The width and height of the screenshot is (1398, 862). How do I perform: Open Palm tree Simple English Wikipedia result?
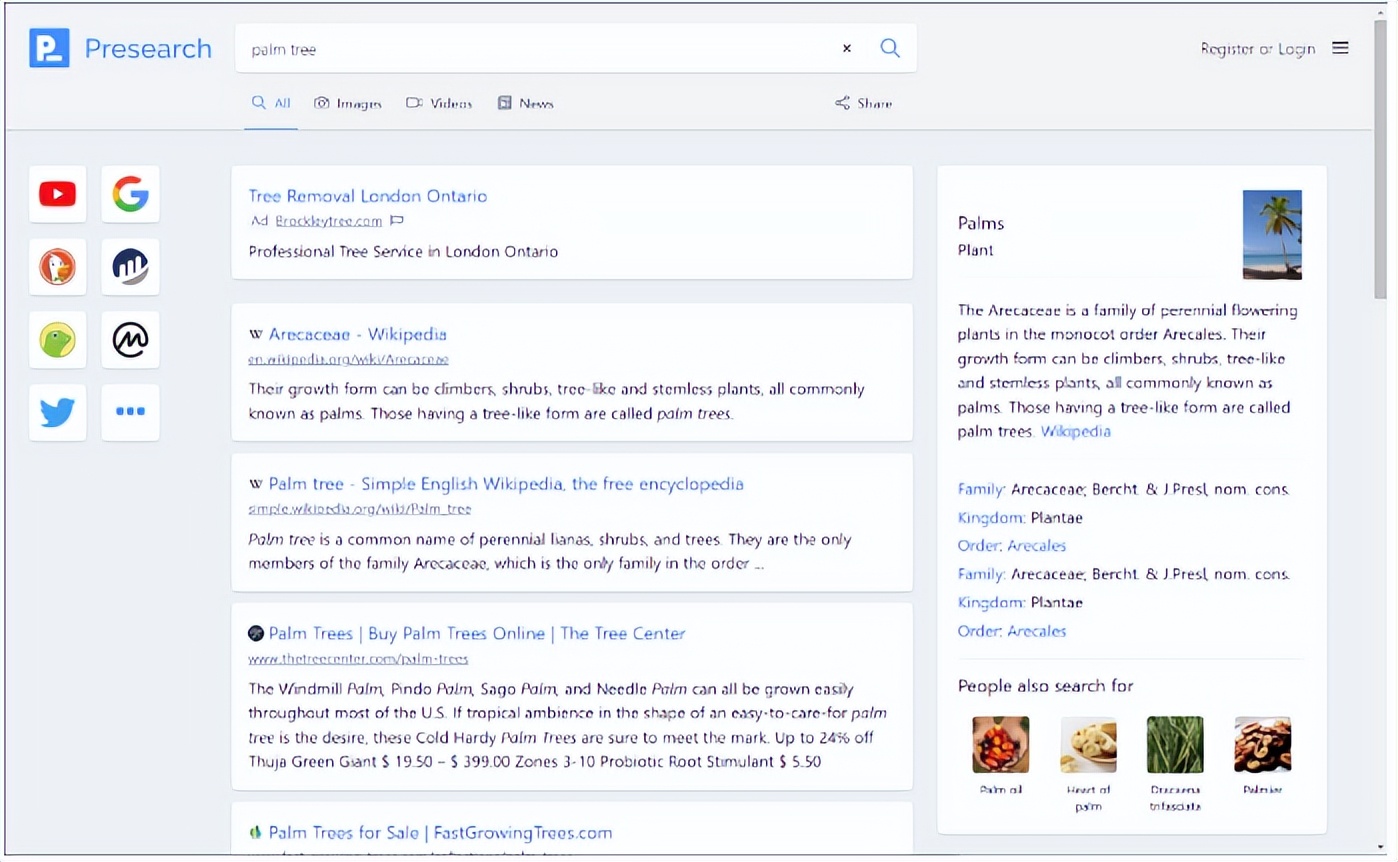[x=506, y=484]
